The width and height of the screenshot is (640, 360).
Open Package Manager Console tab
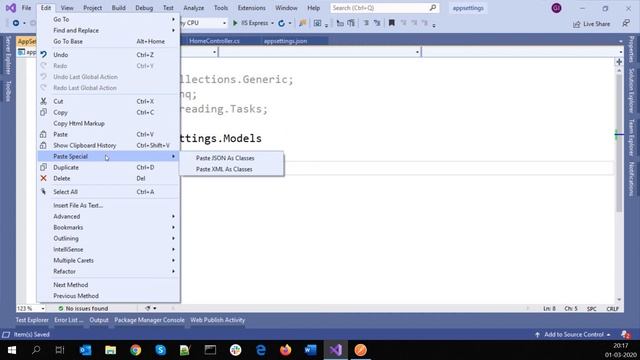[x=149, y=320]
